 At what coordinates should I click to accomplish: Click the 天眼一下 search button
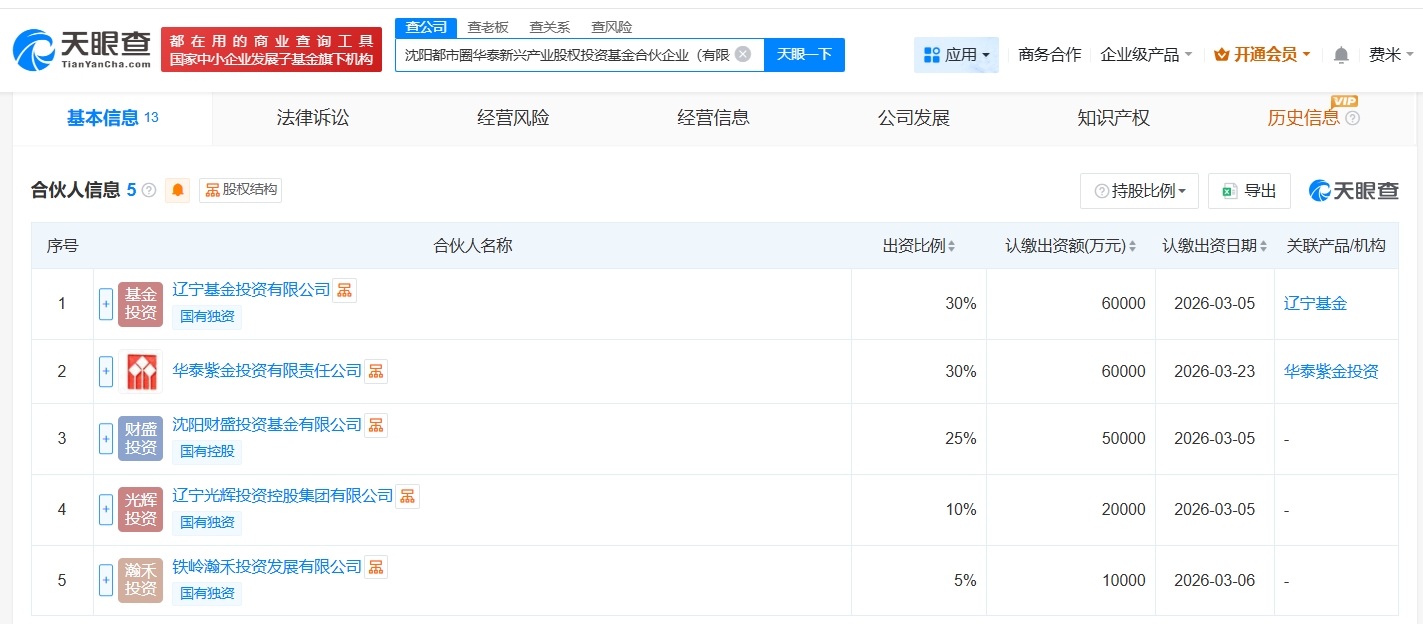[804, 55]
